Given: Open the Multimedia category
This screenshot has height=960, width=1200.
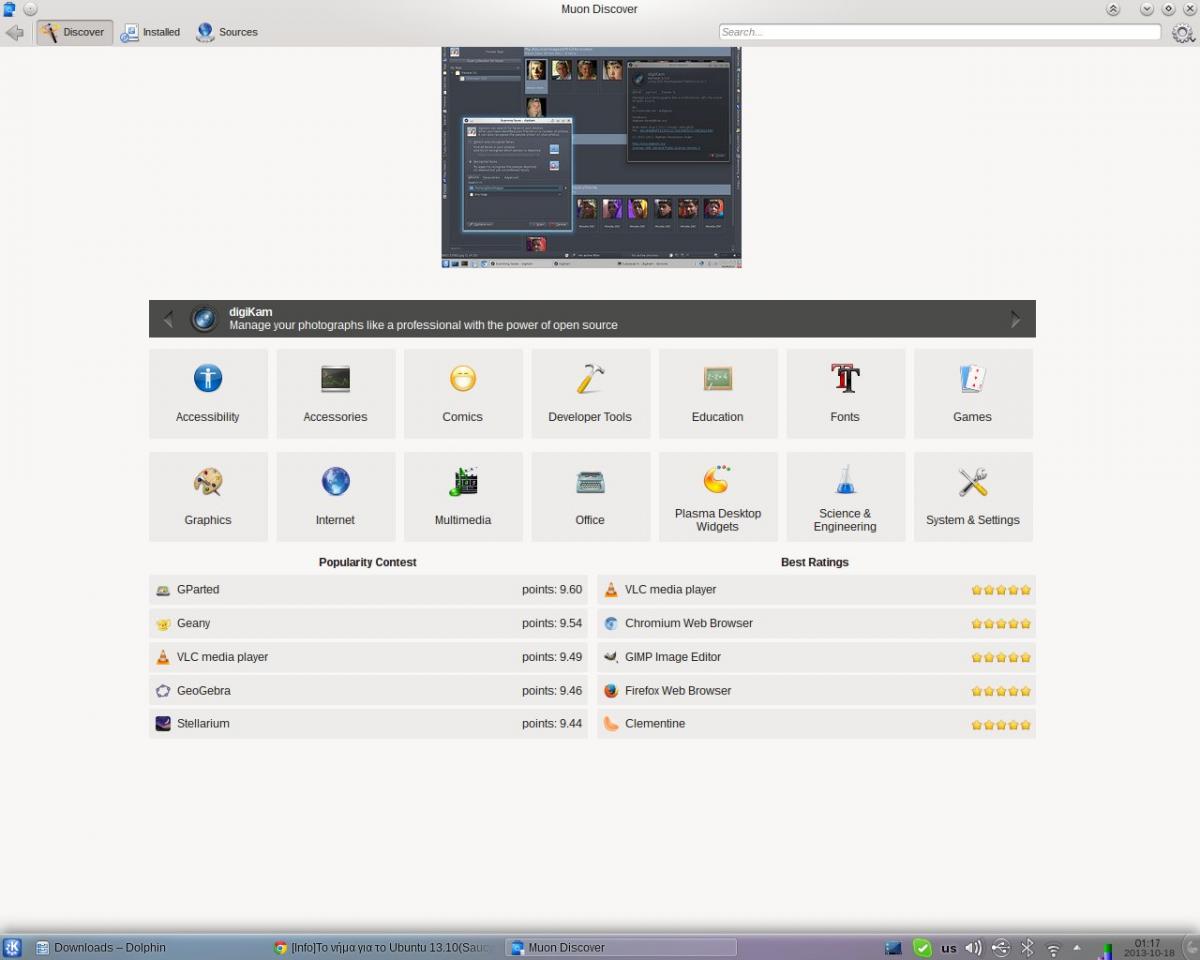Looking at the screenshot, I should (463, 497).
